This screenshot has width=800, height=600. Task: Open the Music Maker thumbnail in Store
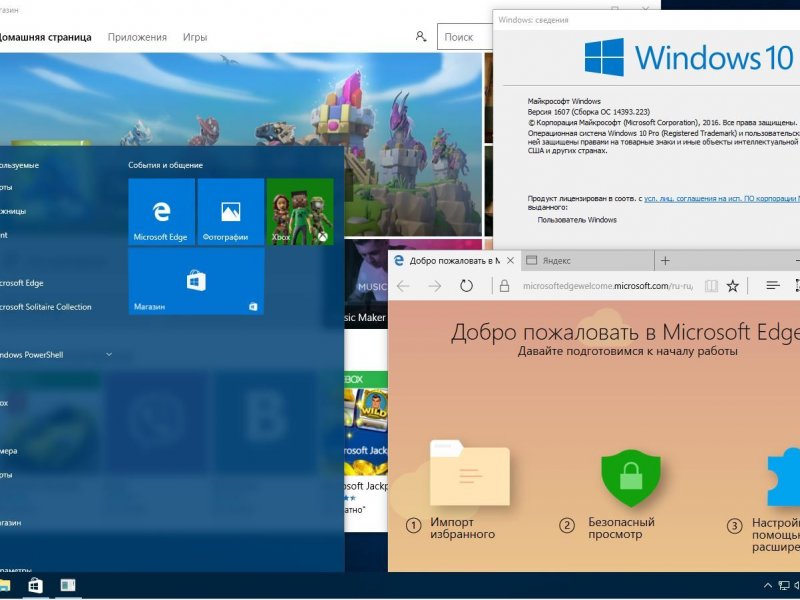pos(366,283)
